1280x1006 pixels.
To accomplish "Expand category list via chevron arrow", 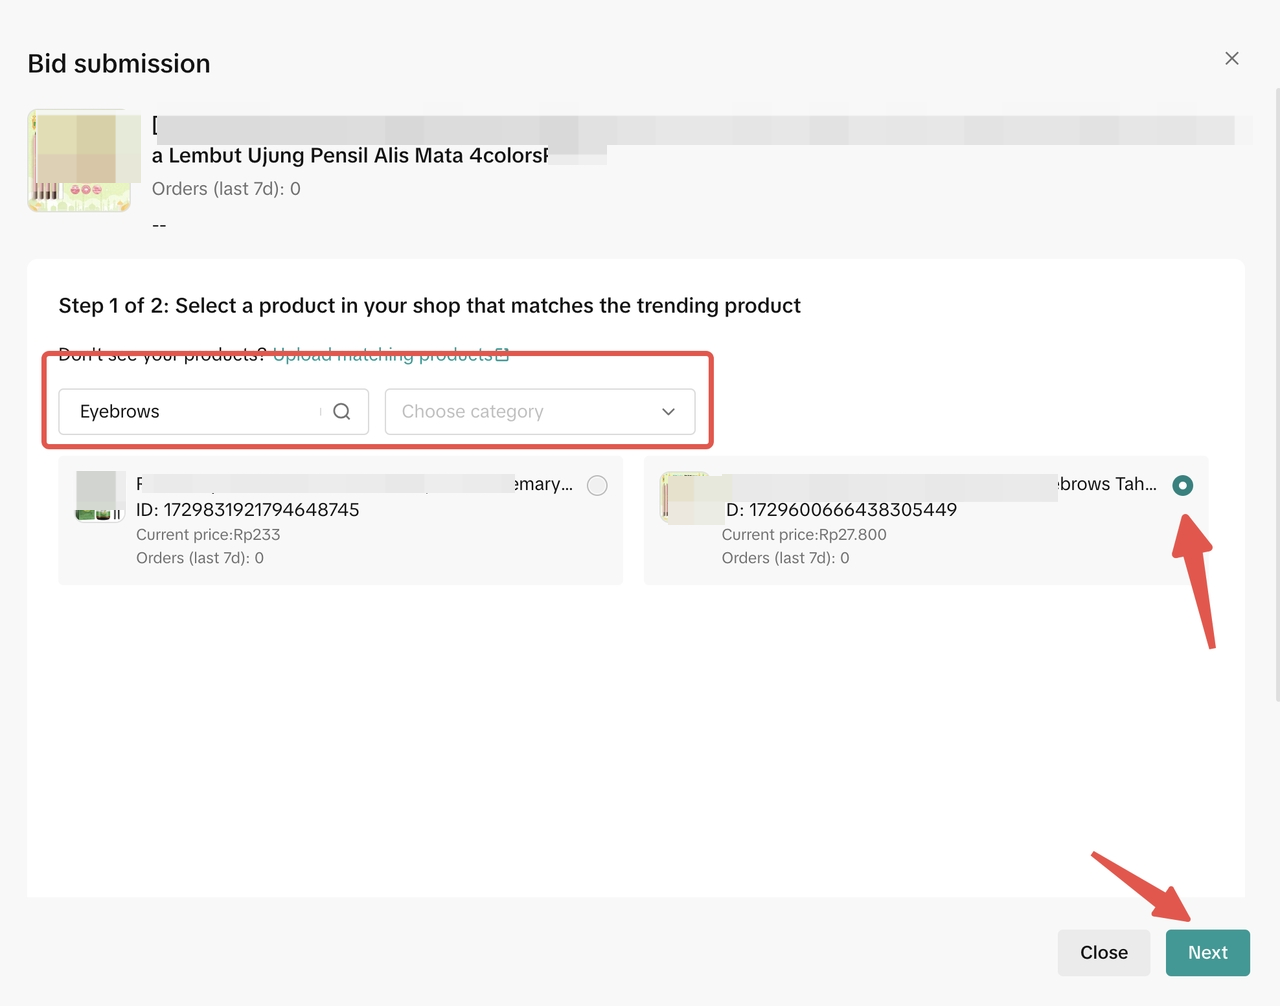I will click(668, 412).
